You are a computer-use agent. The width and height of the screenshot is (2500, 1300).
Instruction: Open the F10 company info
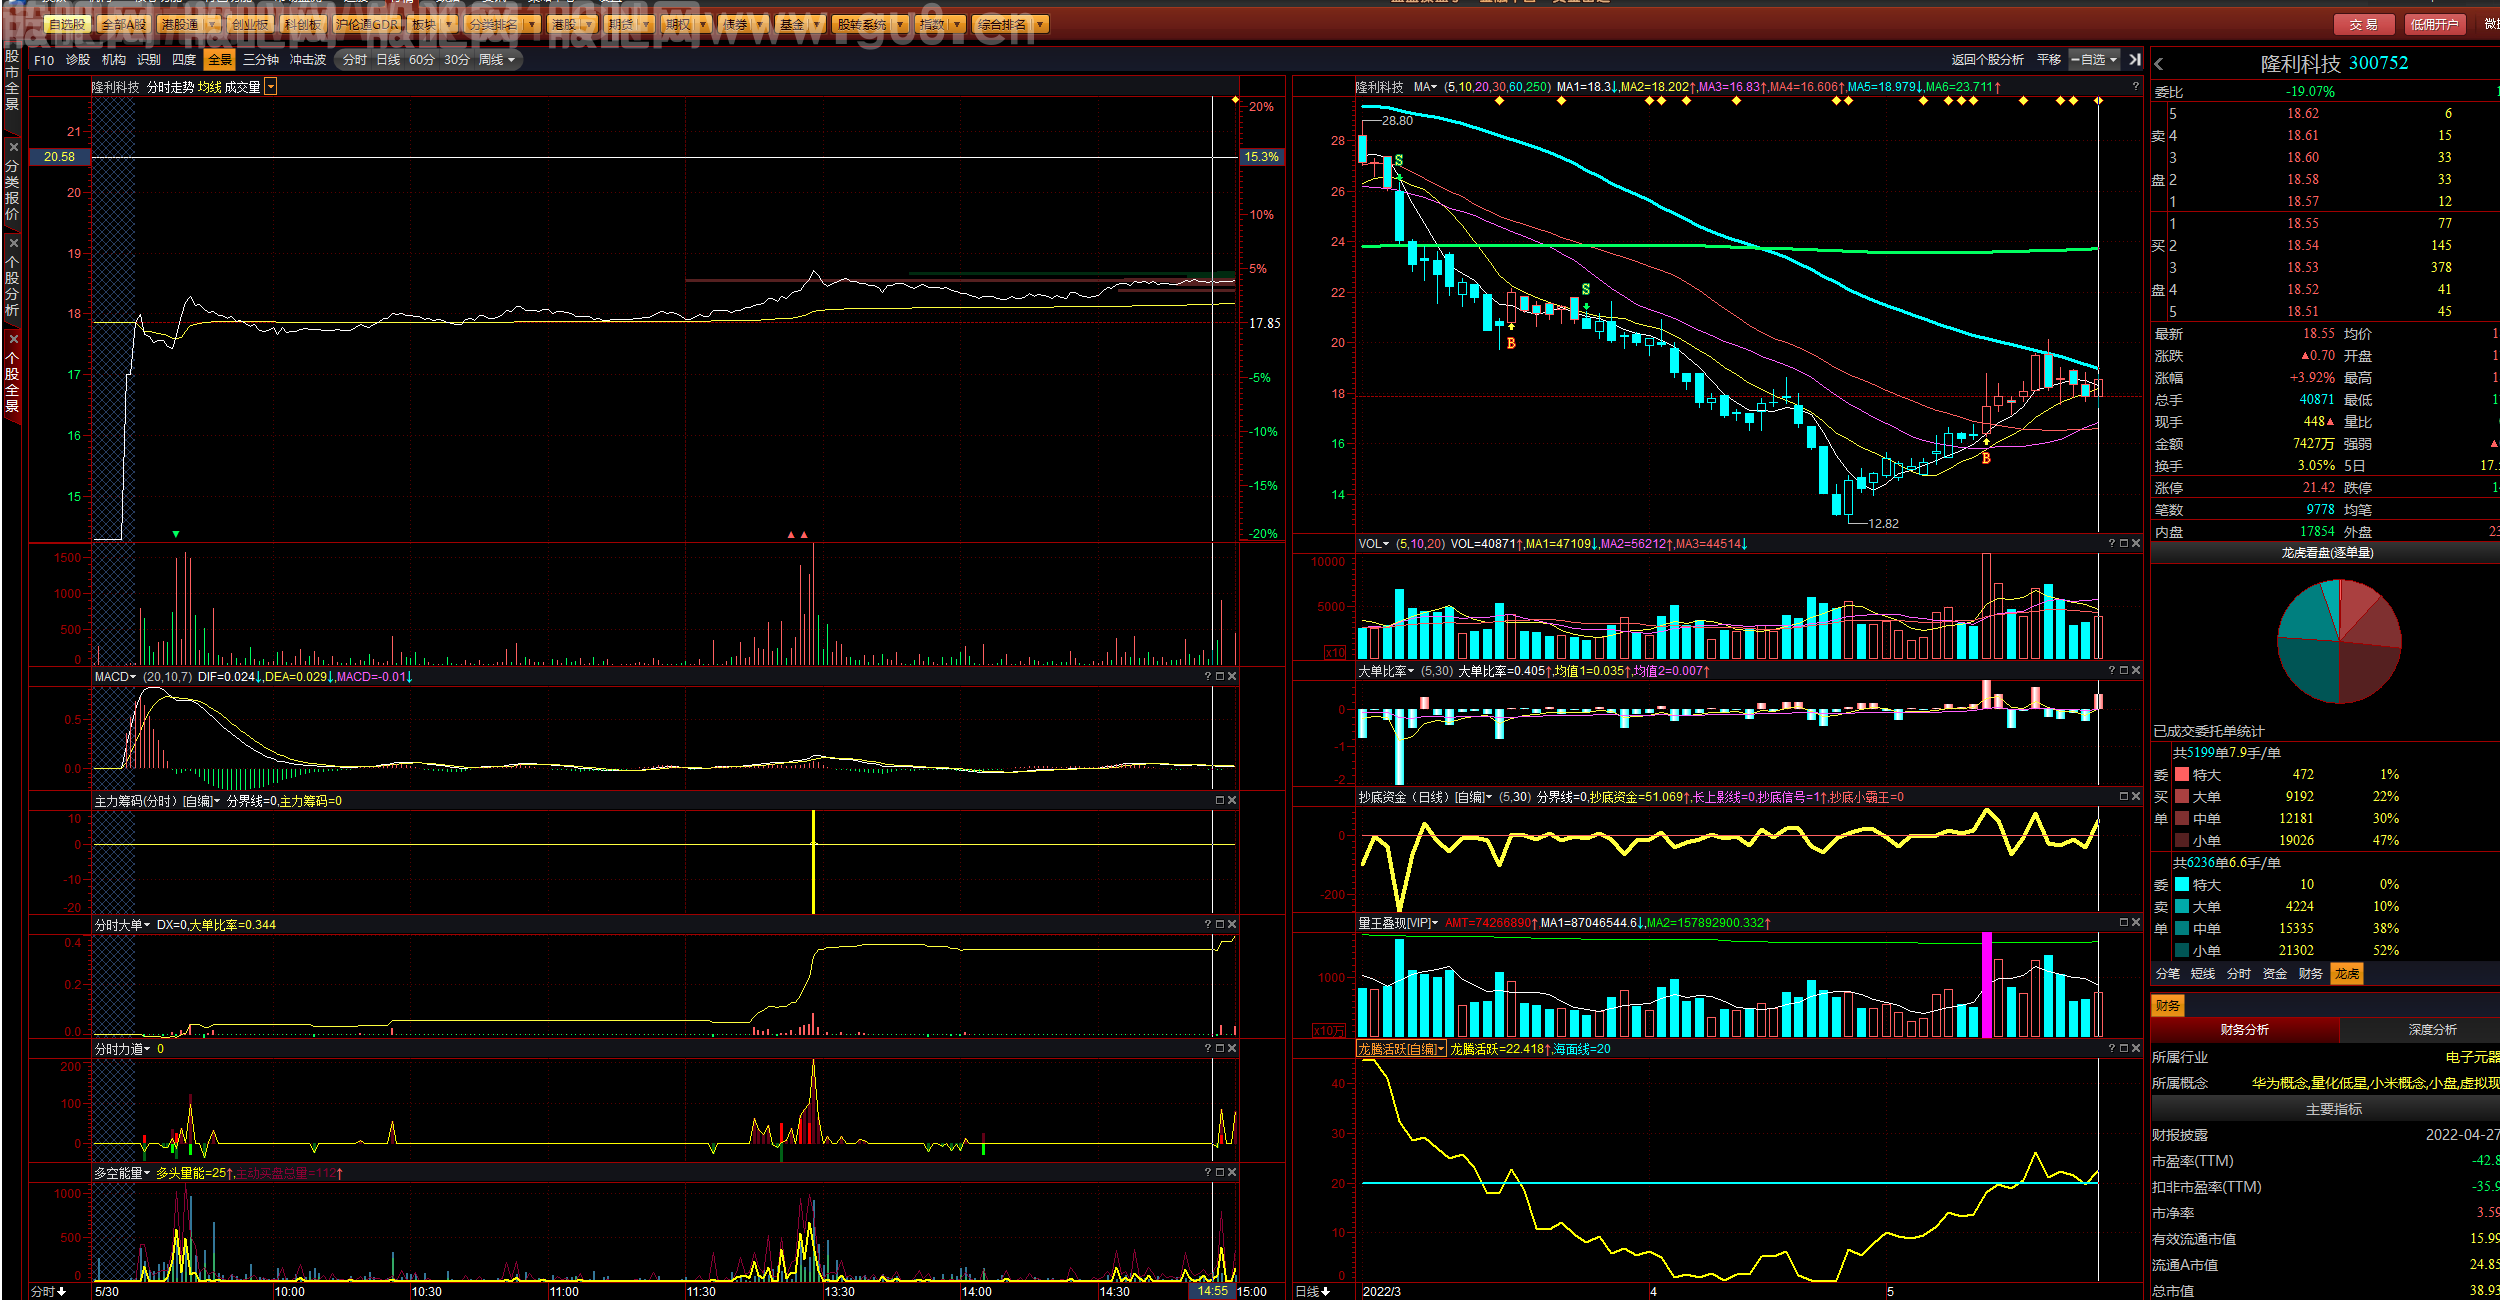[44, 60]
